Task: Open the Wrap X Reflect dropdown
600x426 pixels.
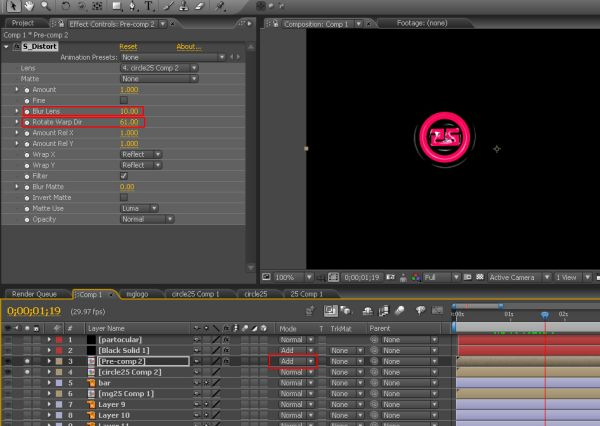Action: click(141, 154)
